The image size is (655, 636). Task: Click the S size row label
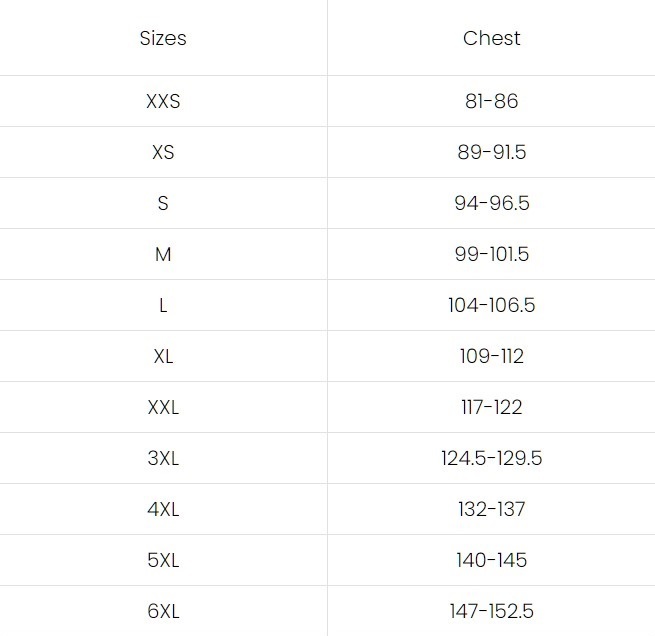coord(163,203)
